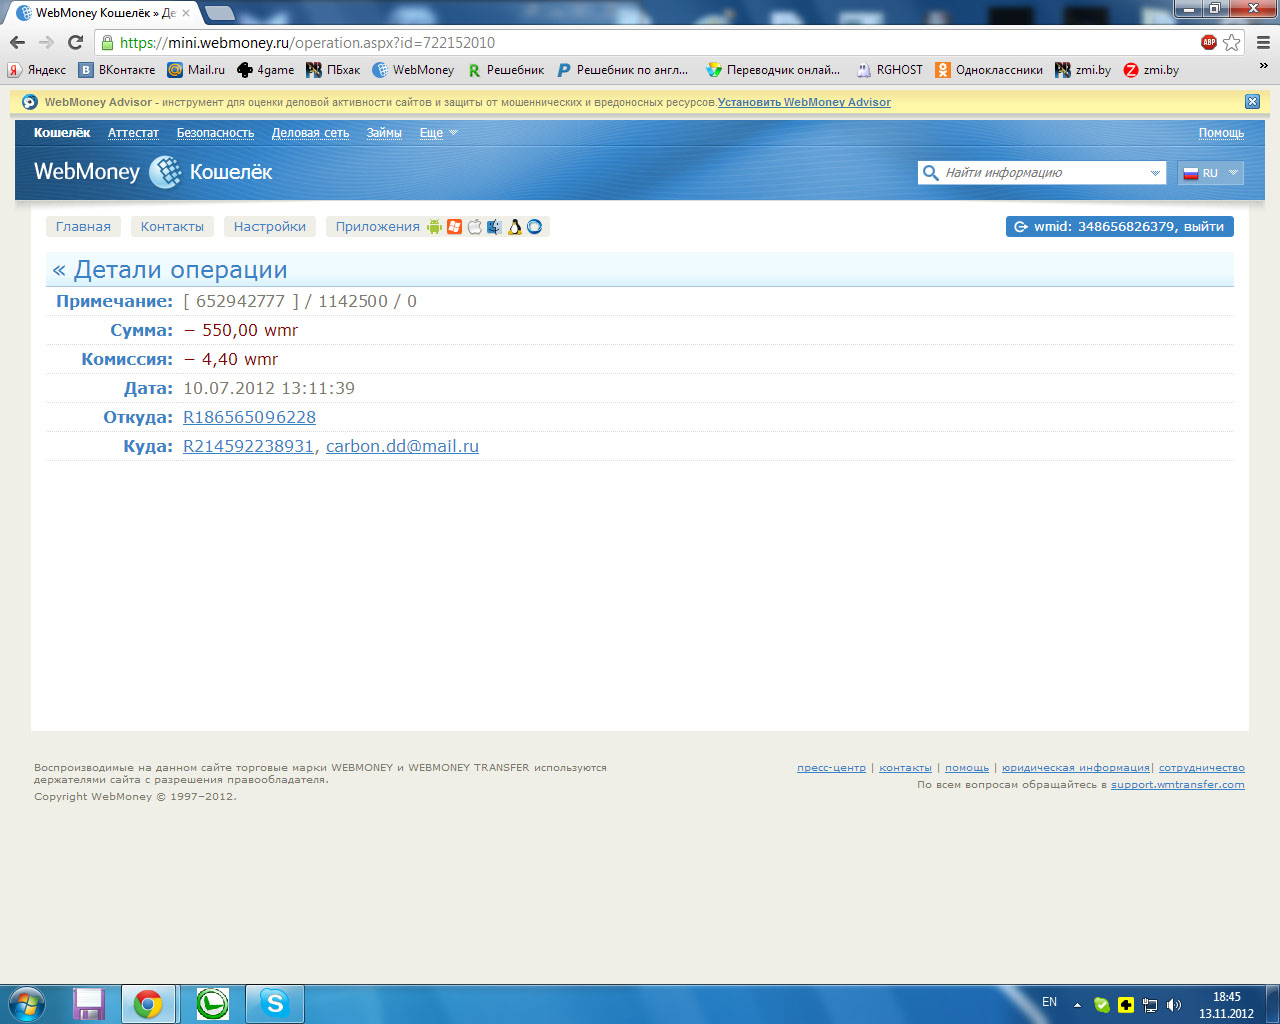The image size is (1280, 1024).
Task: Switch to the Контакты tab
Action: coord(172,227)
